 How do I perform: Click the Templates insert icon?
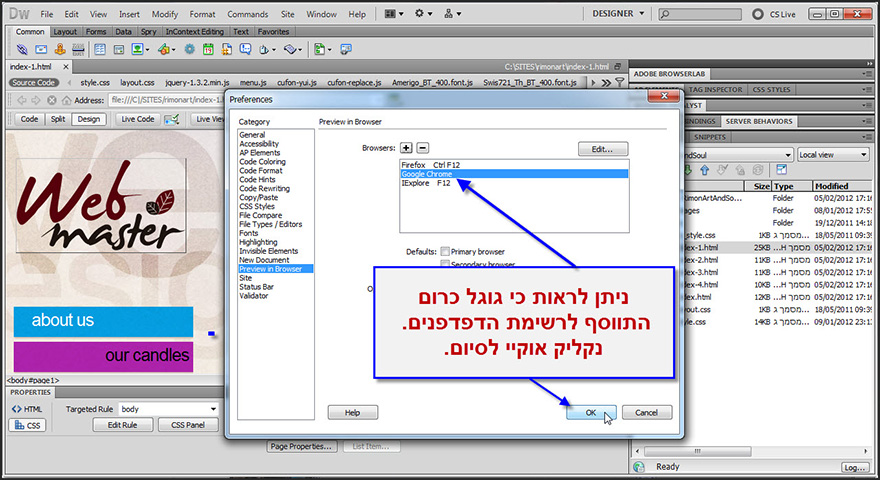coord(319,49)
